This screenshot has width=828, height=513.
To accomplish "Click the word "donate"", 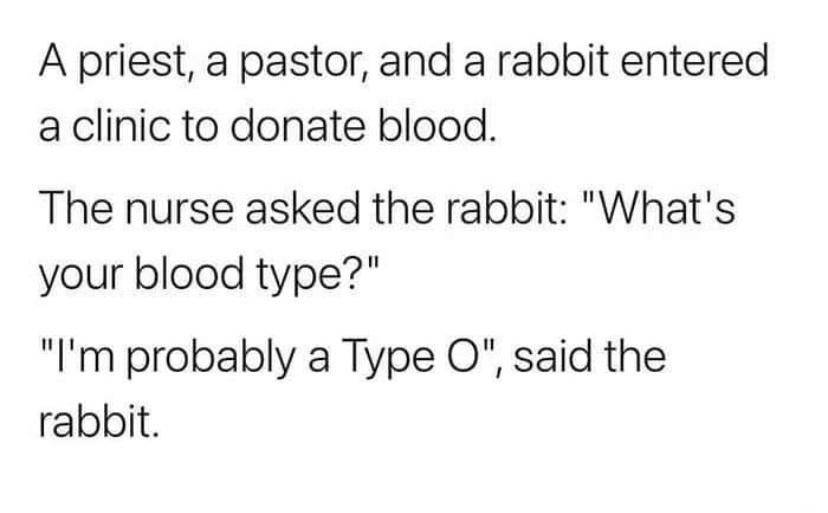I will [x=298, y=125].
